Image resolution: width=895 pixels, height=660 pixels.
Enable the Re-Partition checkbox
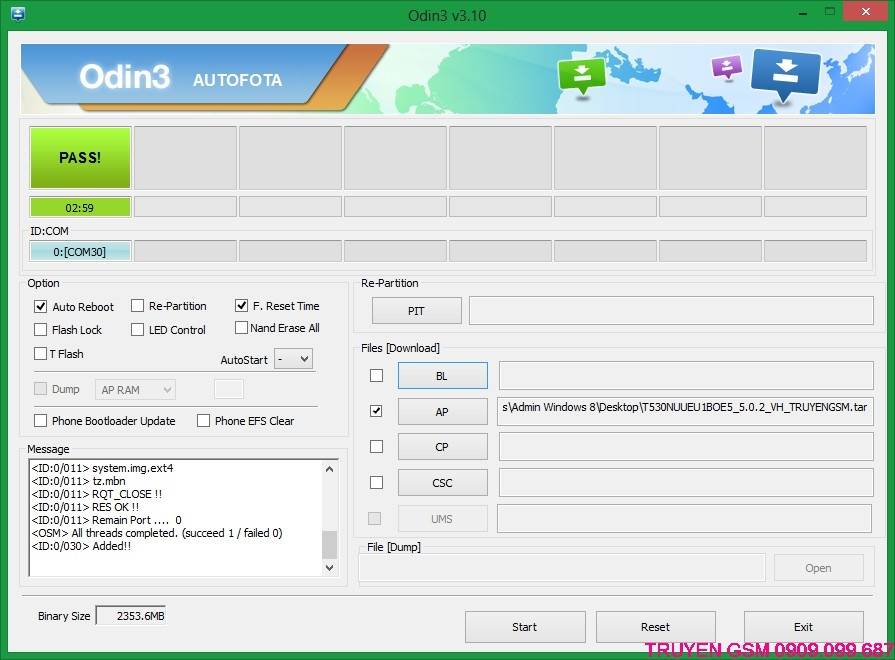137,306
